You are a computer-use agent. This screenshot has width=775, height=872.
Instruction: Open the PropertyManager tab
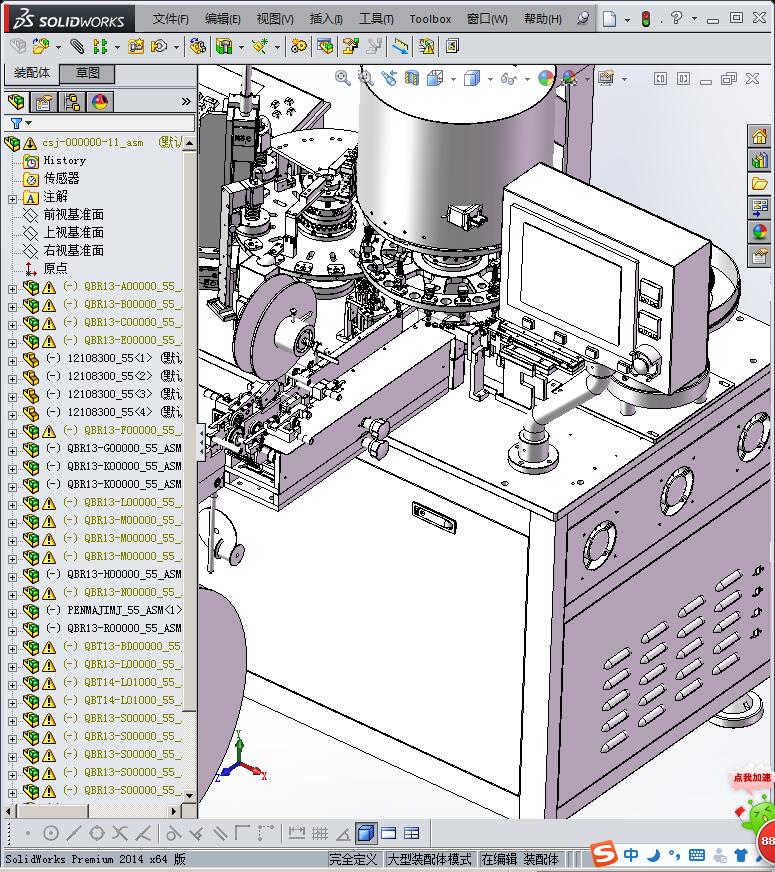tap(44, 102)
